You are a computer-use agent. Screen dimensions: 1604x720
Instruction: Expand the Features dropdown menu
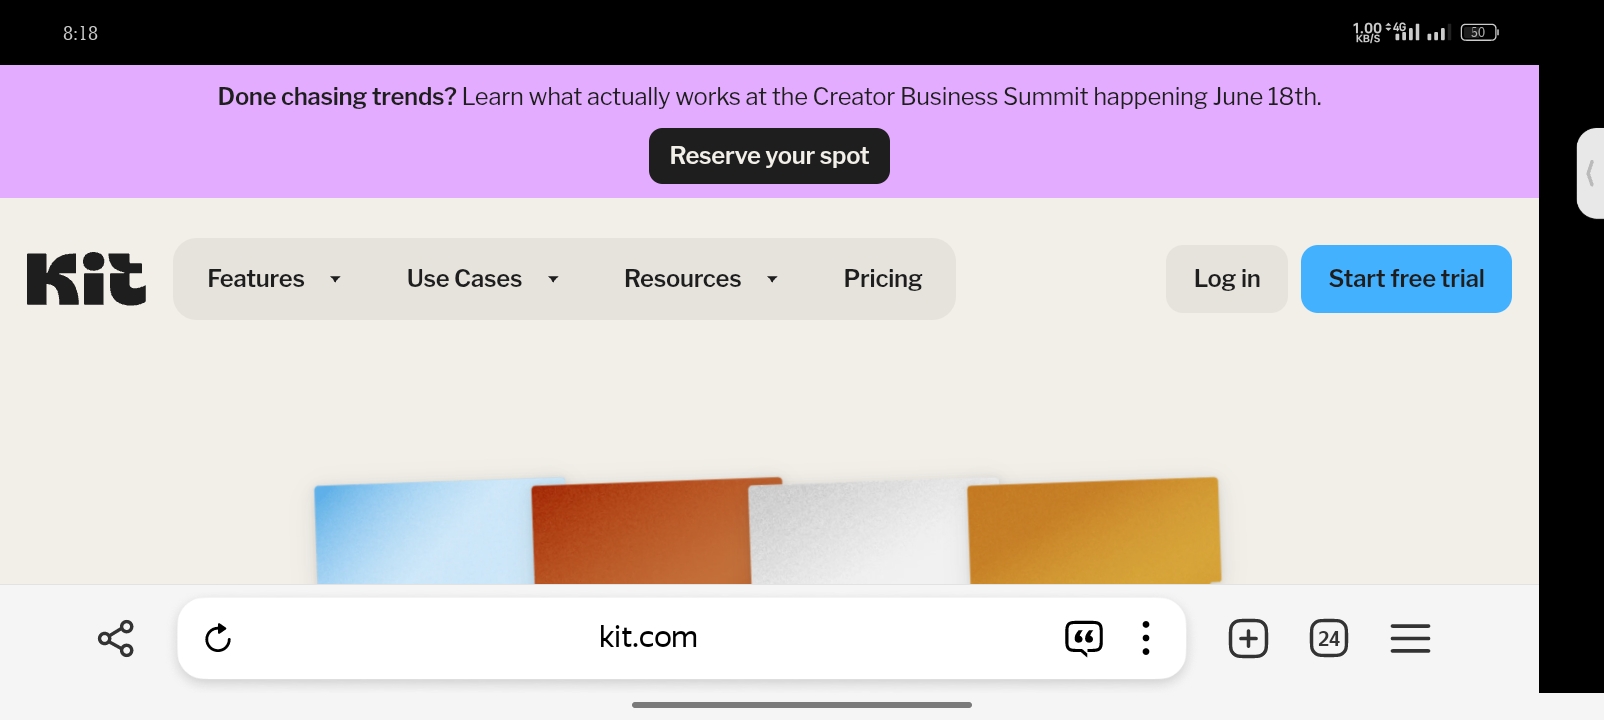tap(274, 279)
